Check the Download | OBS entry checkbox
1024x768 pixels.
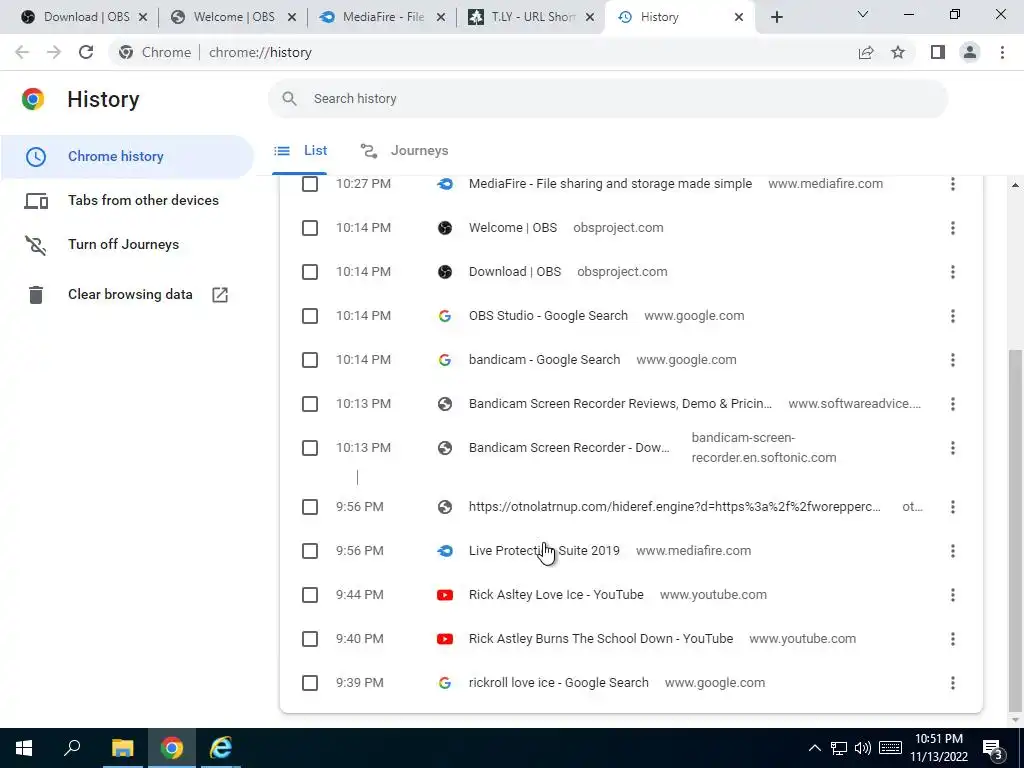(310, 272)
